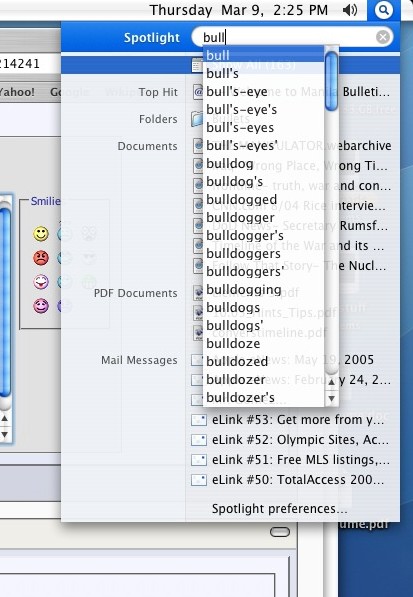Click the autocomplete scroll down arrow
This screenshot has width=413, height=597.
tap(332, 398)
